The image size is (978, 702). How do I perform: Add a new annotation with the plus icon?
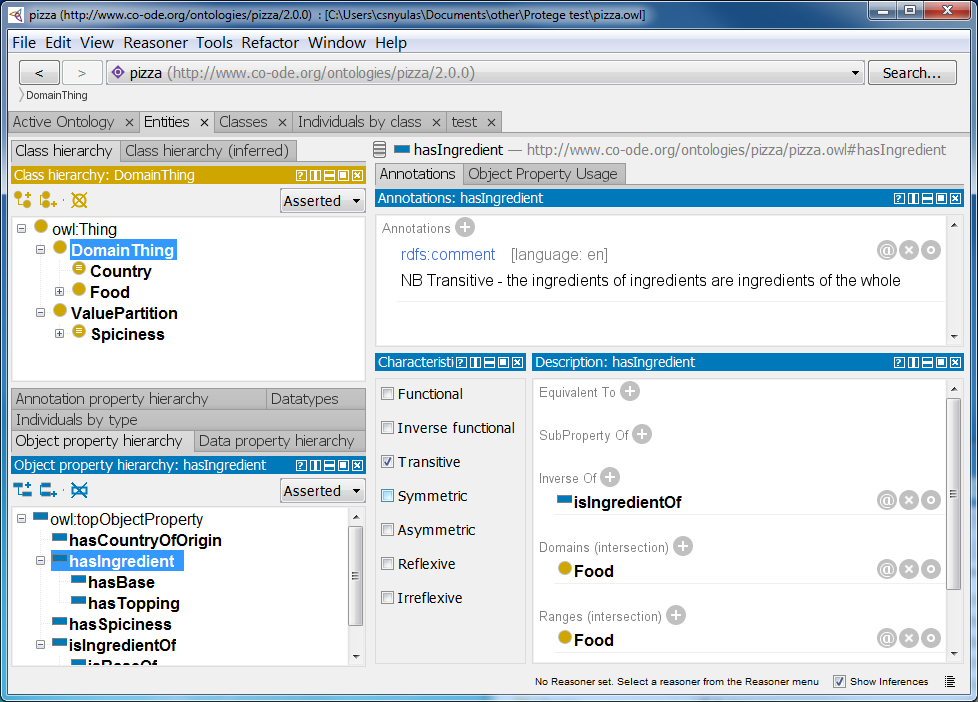click(x=463, y=228)
